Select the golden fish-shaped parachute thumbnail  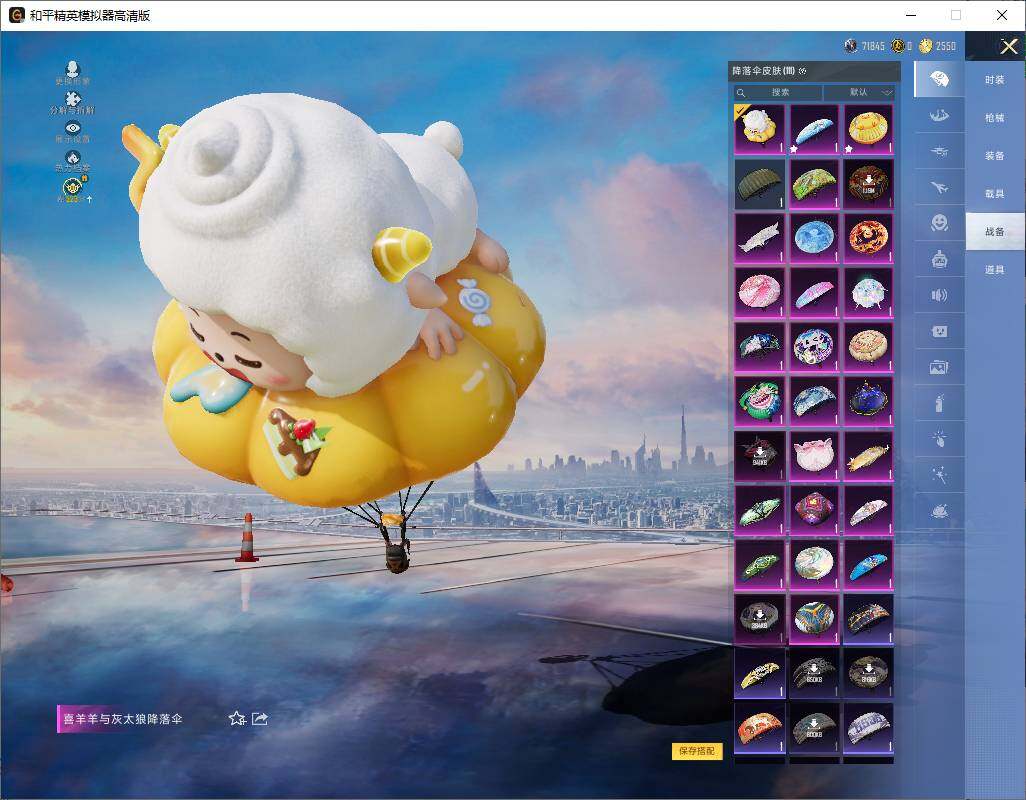click(868, 455)
